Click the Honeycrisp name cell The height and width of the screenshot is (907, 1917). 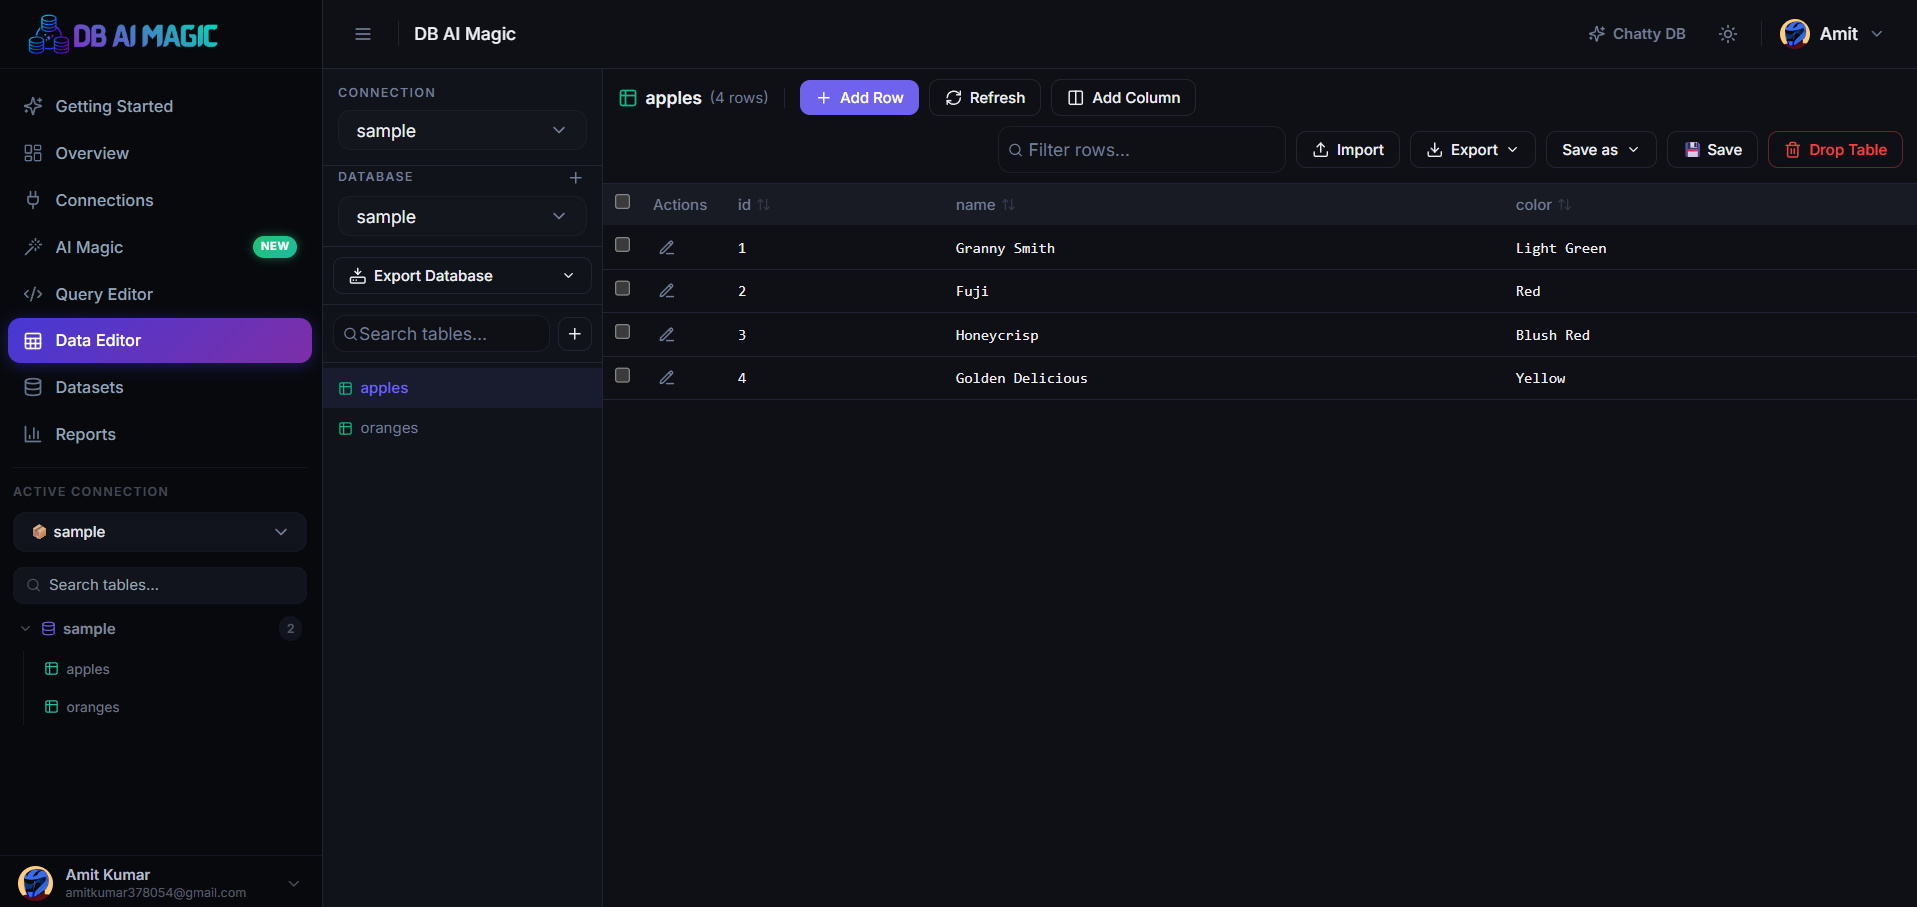[997, 335]
